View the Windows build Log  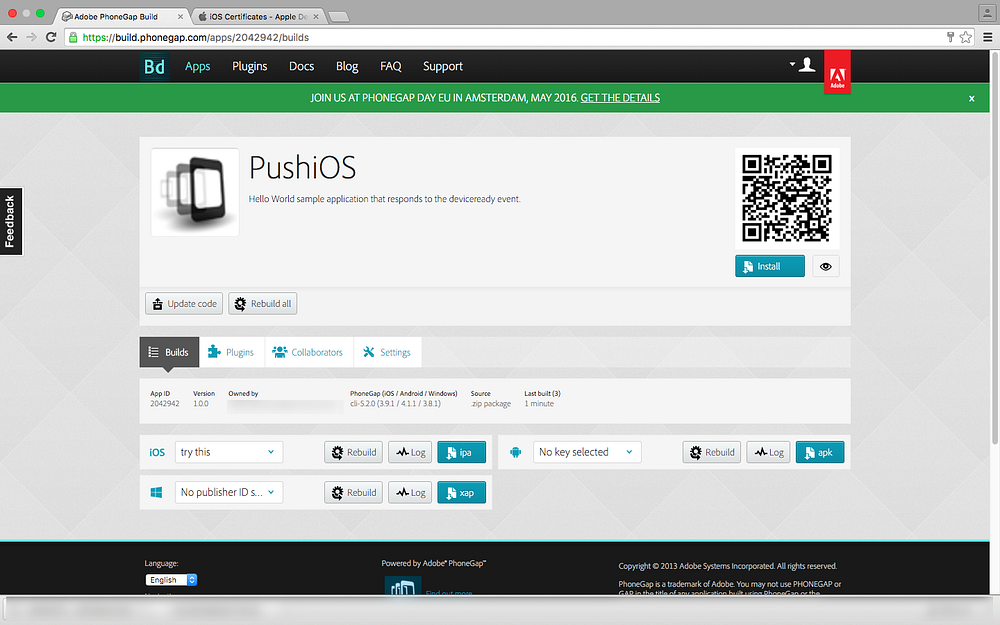click(x=410, y=492)
